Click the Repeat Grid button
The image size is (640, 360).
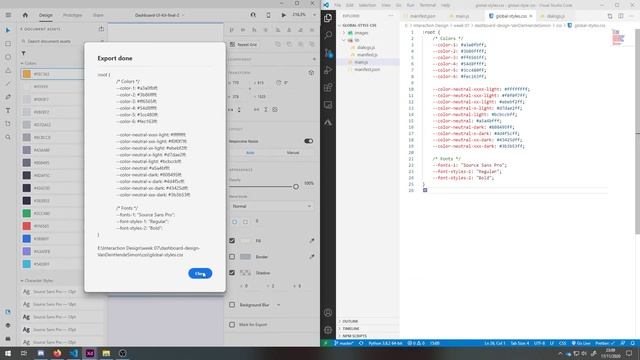tap(243, 44)
